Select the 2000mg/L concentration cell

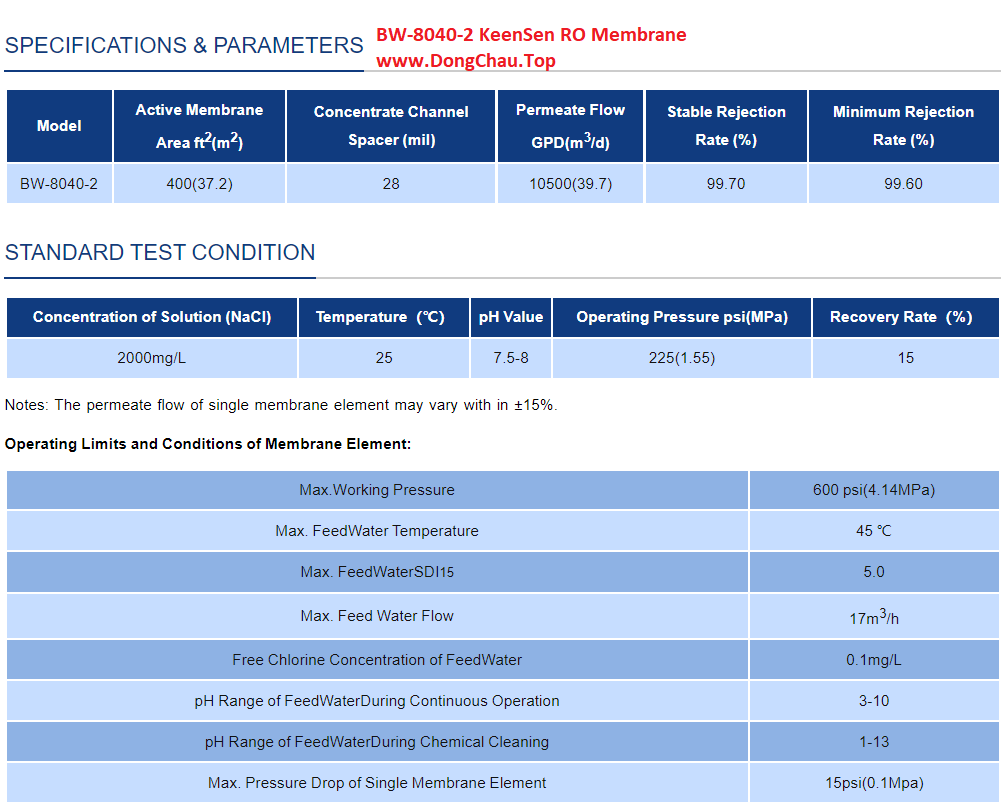click(152, 358)
